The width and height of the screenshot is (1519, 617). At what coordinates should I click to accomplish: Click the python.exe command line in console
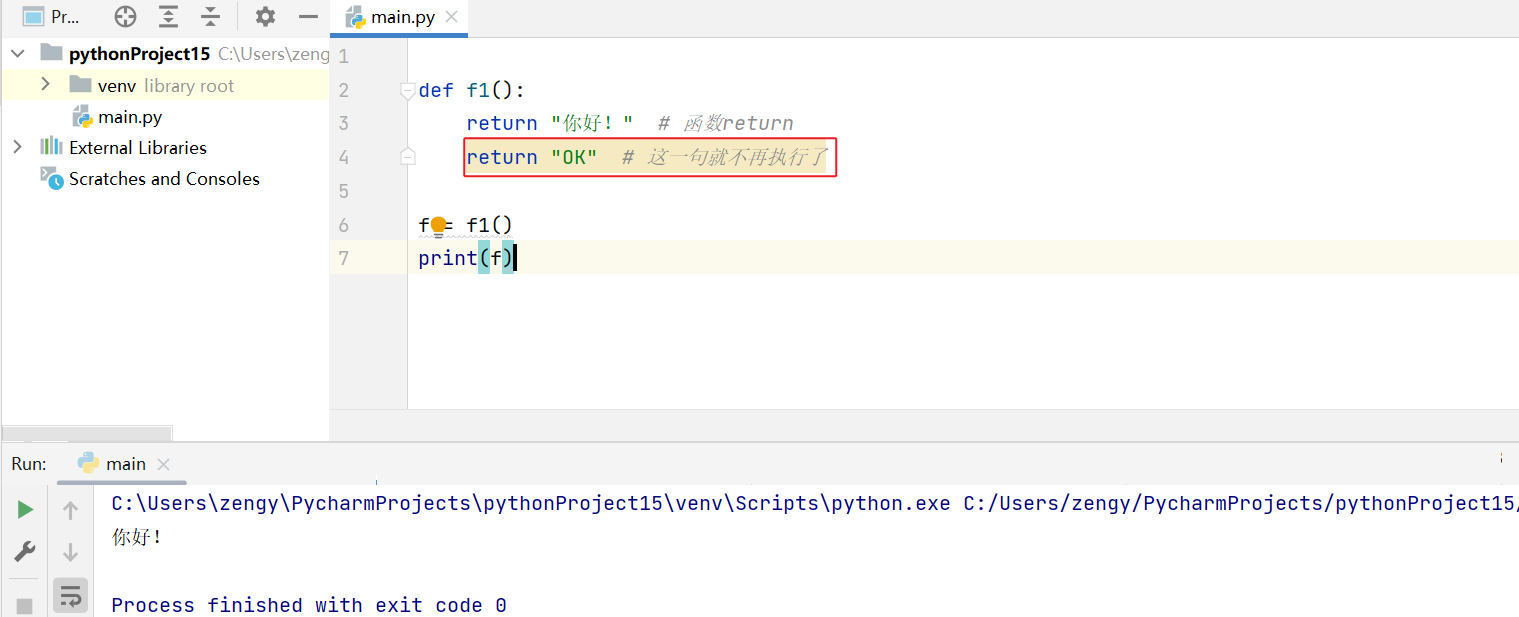tap(815, 503)
